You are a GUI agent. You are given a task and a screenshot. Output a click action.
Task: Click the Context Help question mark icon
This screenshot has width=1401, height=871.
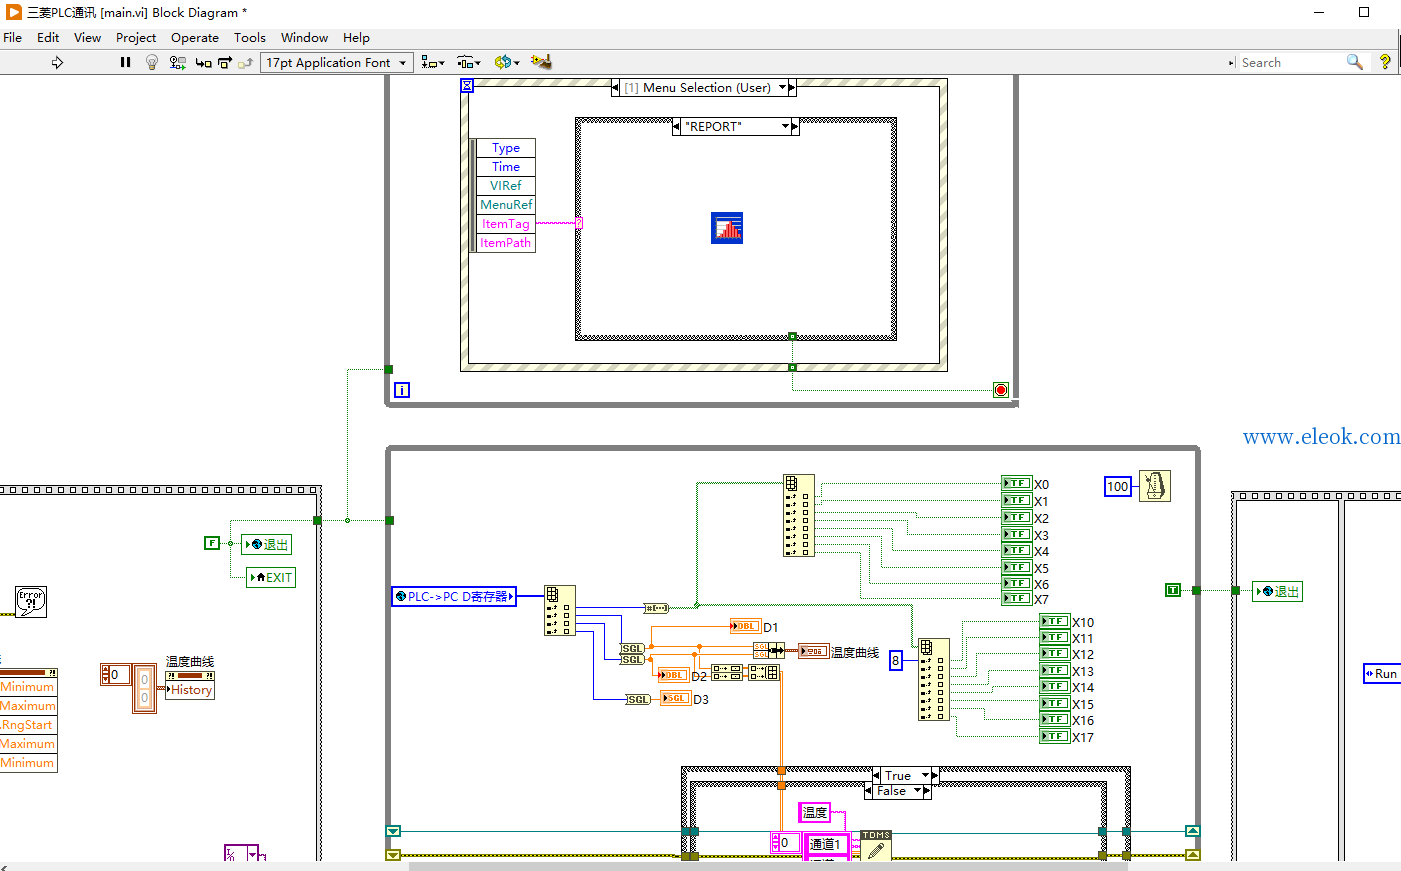1385,62
